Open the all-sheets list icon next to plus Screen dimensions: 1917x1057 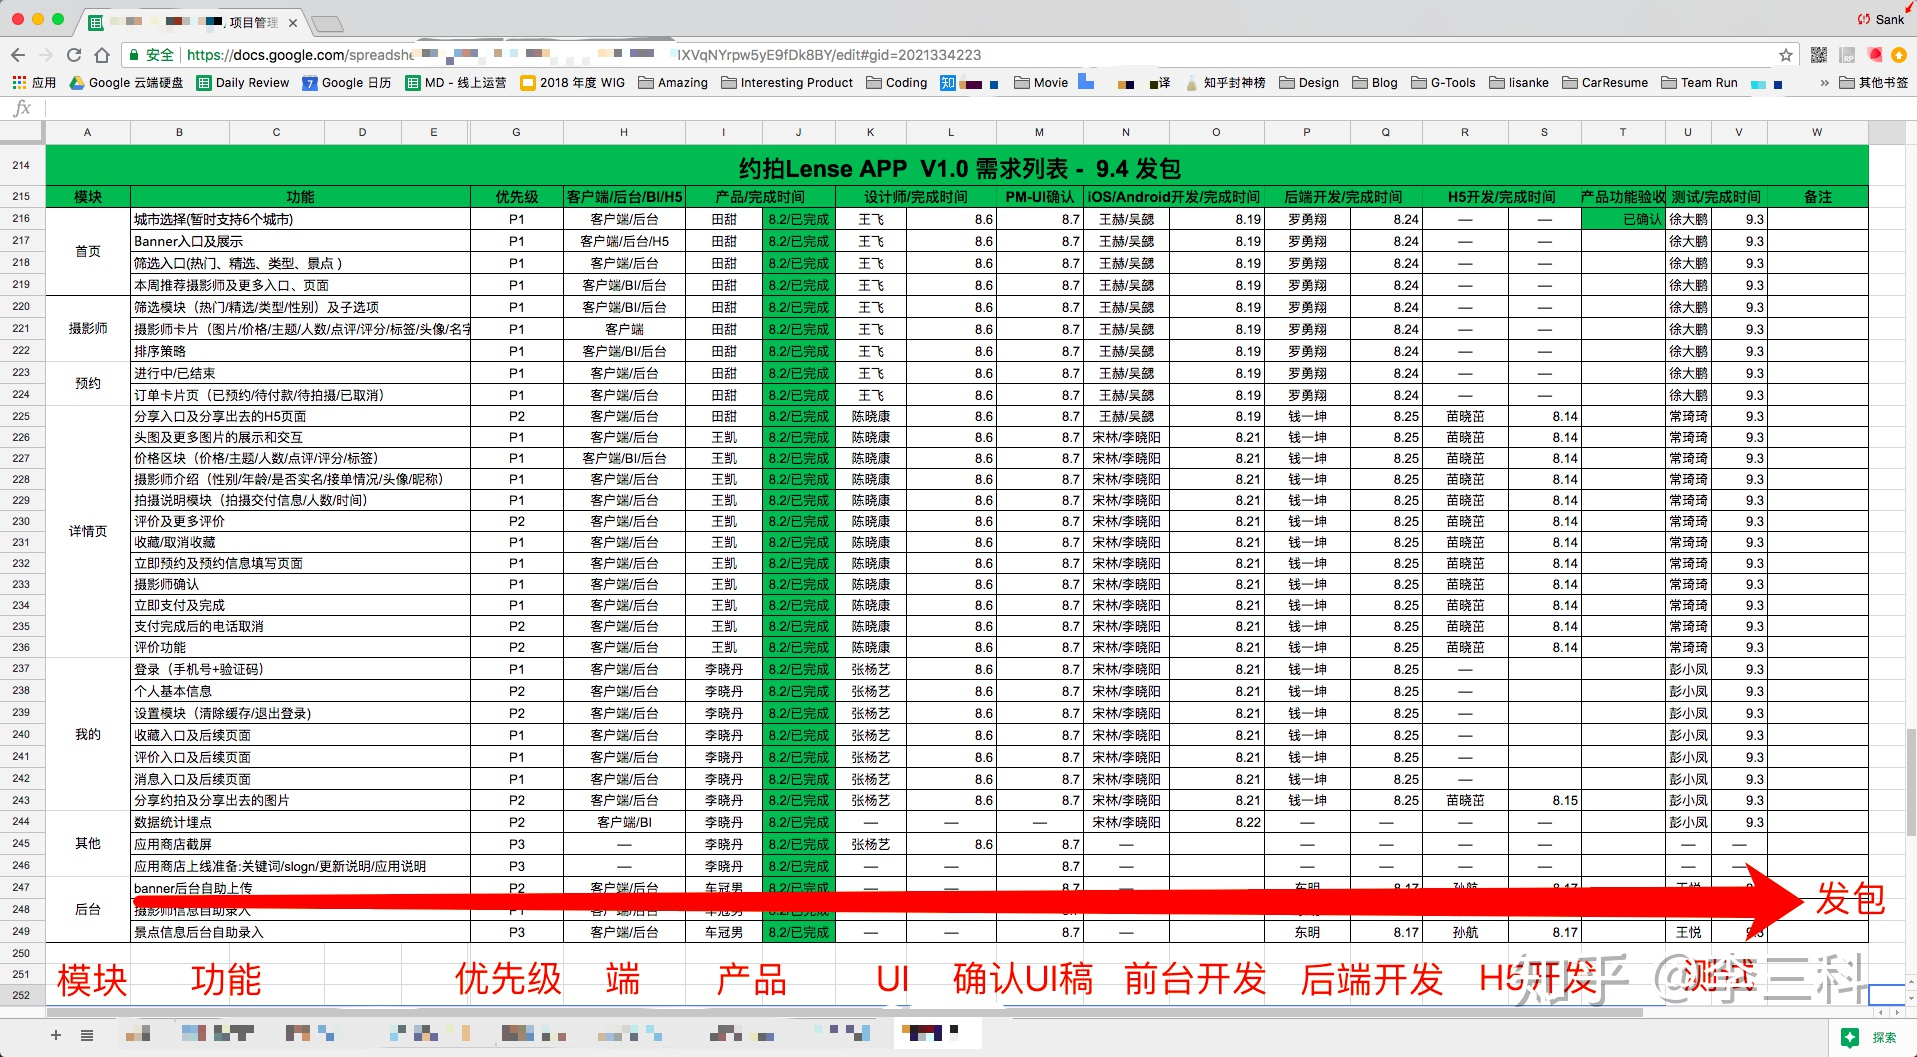pos(86,1035)
